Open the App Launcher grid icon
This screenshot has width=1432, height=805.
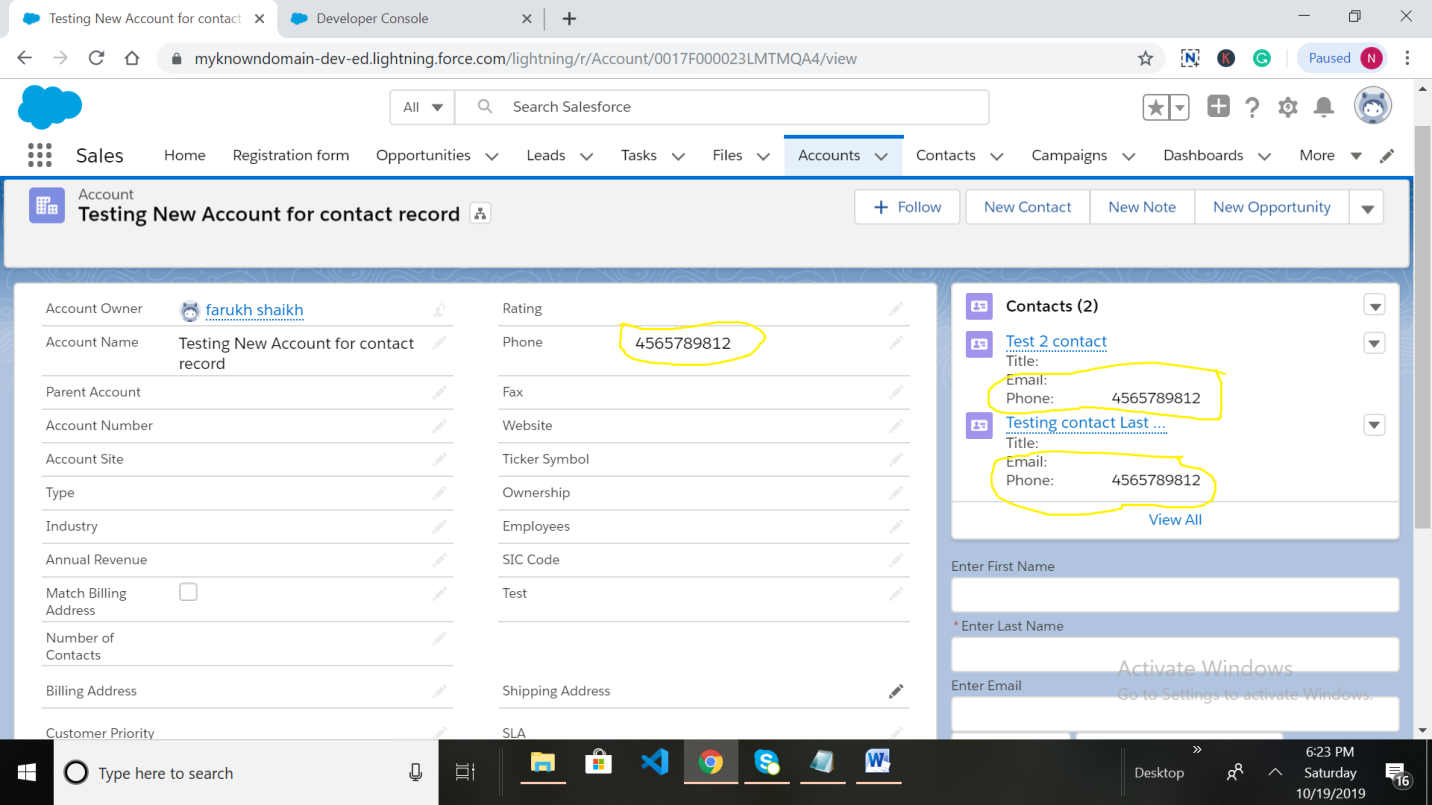point(38,155)
